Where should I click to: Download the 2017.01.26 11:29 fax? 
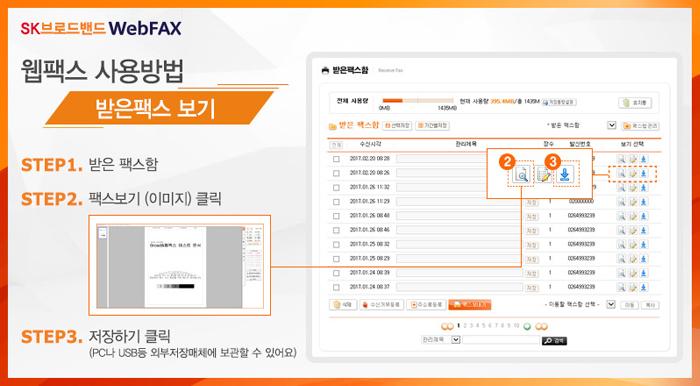click(x=643, y=202)
